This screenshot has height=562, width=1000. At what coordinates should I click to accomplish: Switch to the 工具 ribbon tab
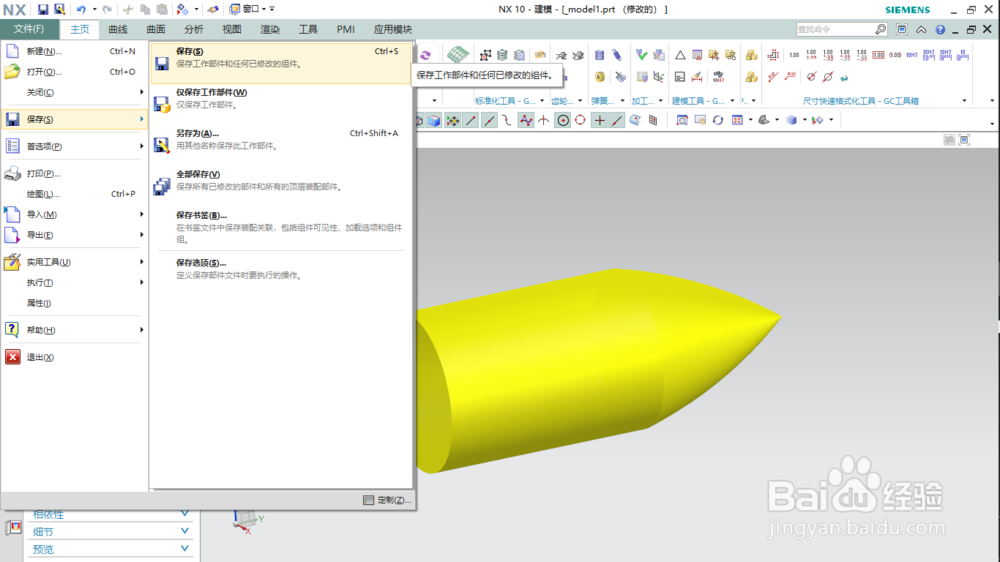click(308, 29)
